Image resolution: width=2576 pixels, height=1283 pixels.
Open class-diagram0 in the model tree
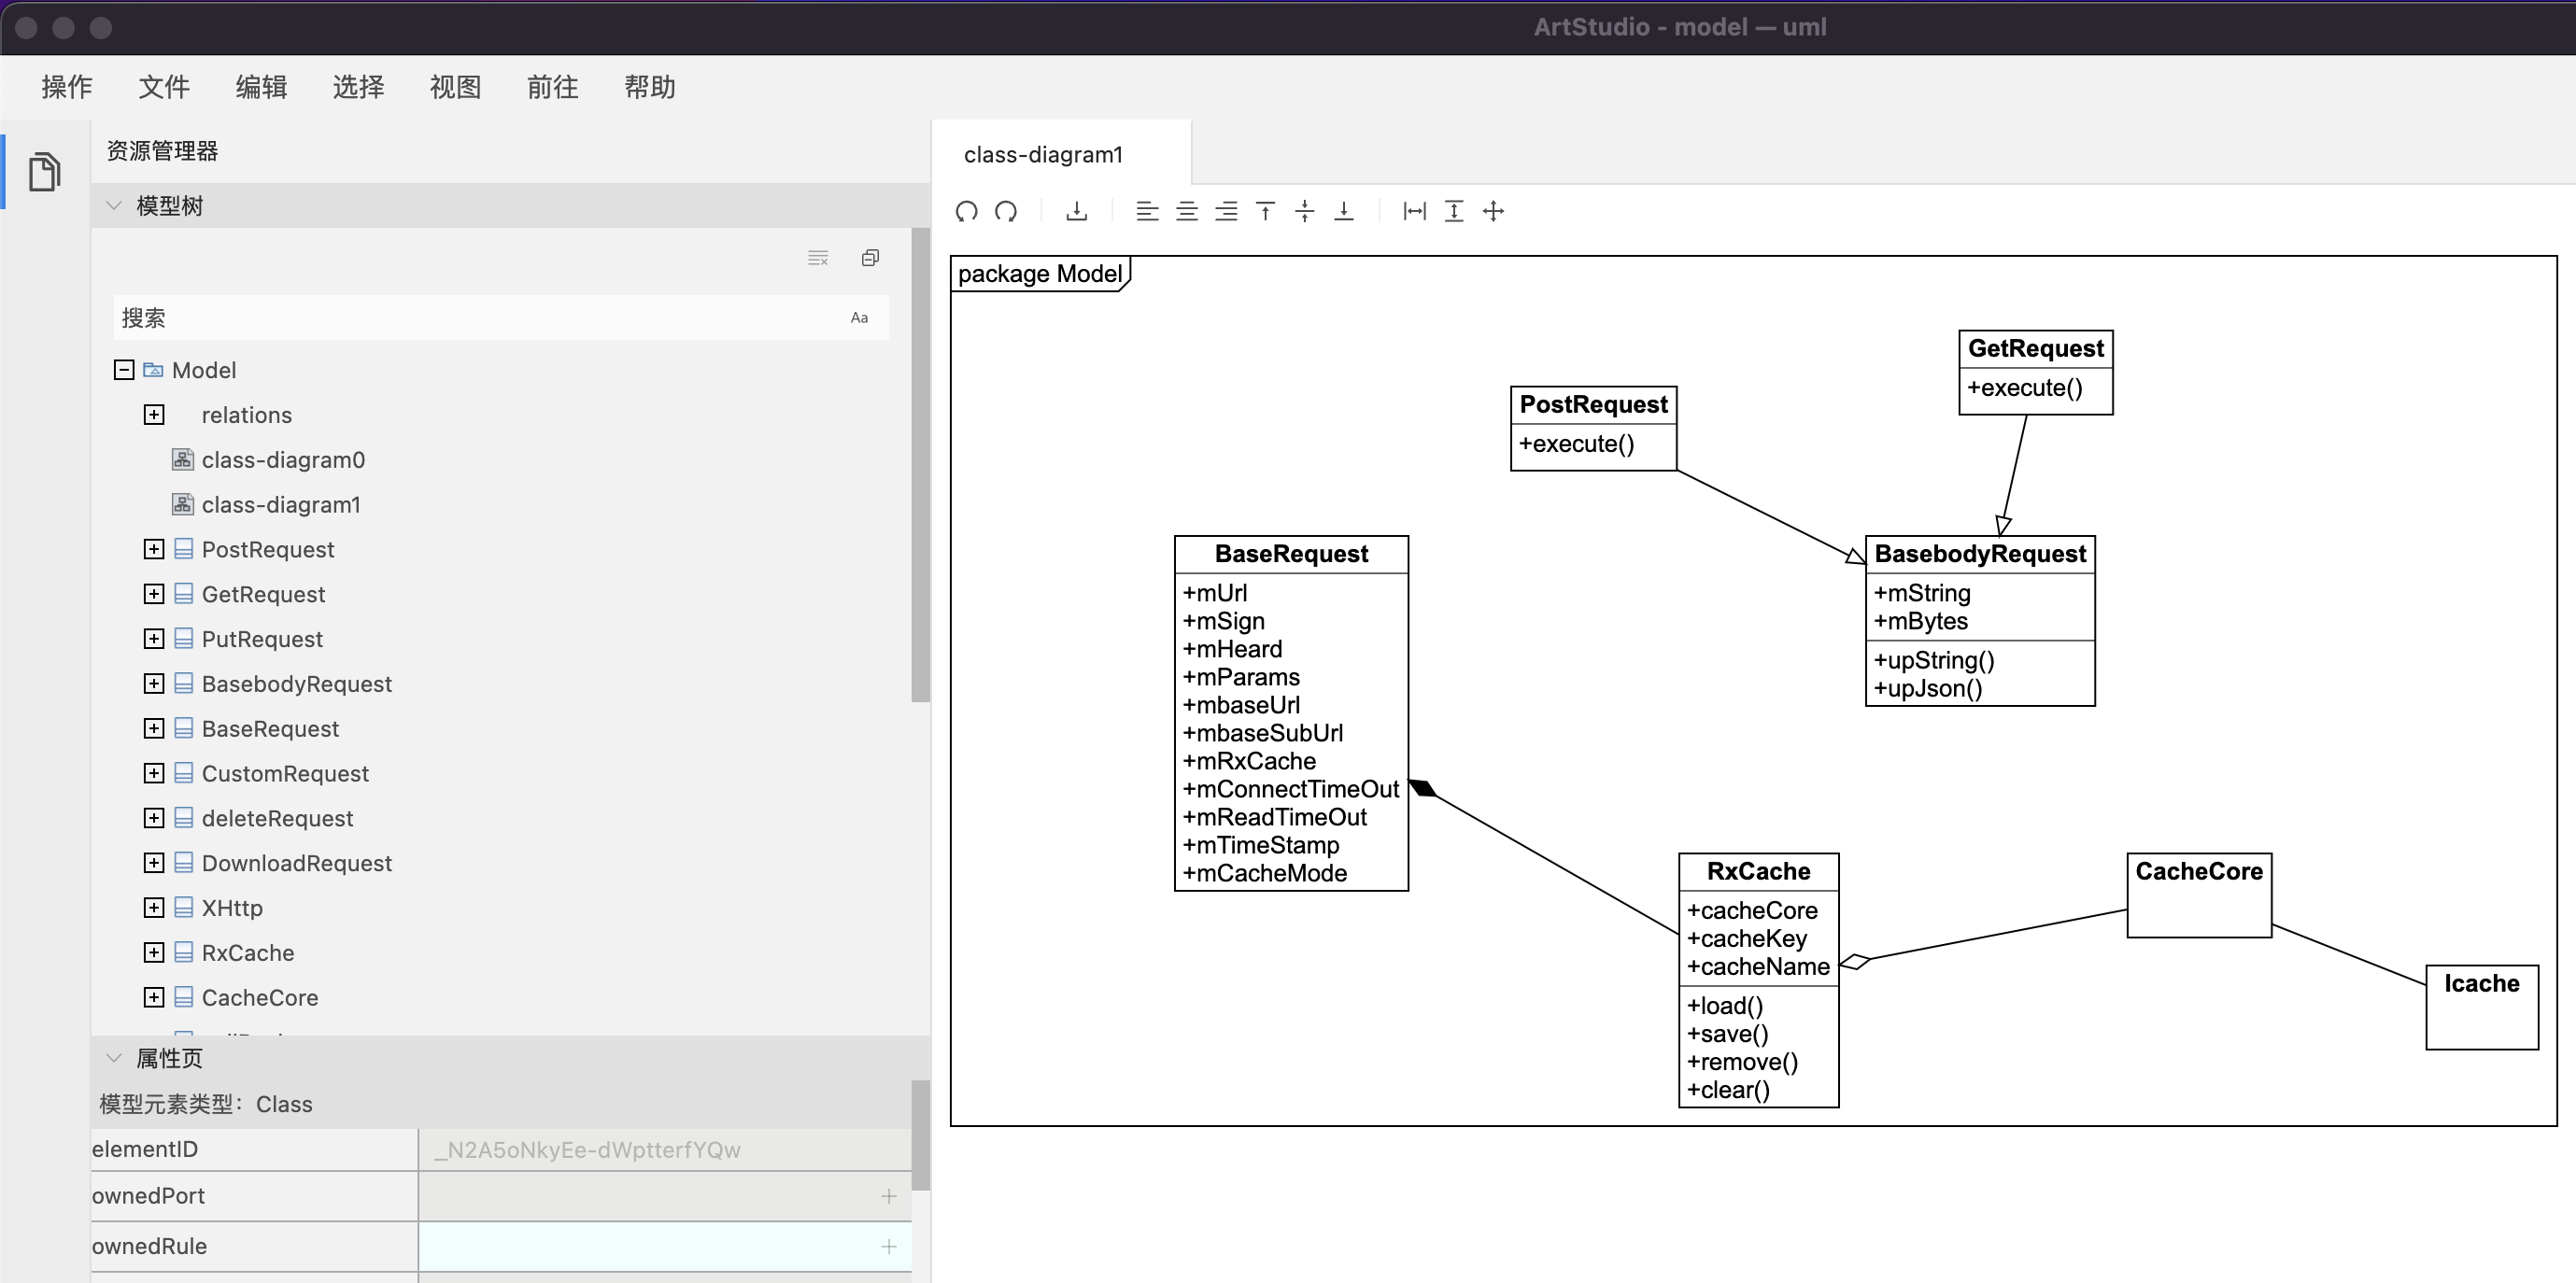pyautogui.click(x=282, y=460)
